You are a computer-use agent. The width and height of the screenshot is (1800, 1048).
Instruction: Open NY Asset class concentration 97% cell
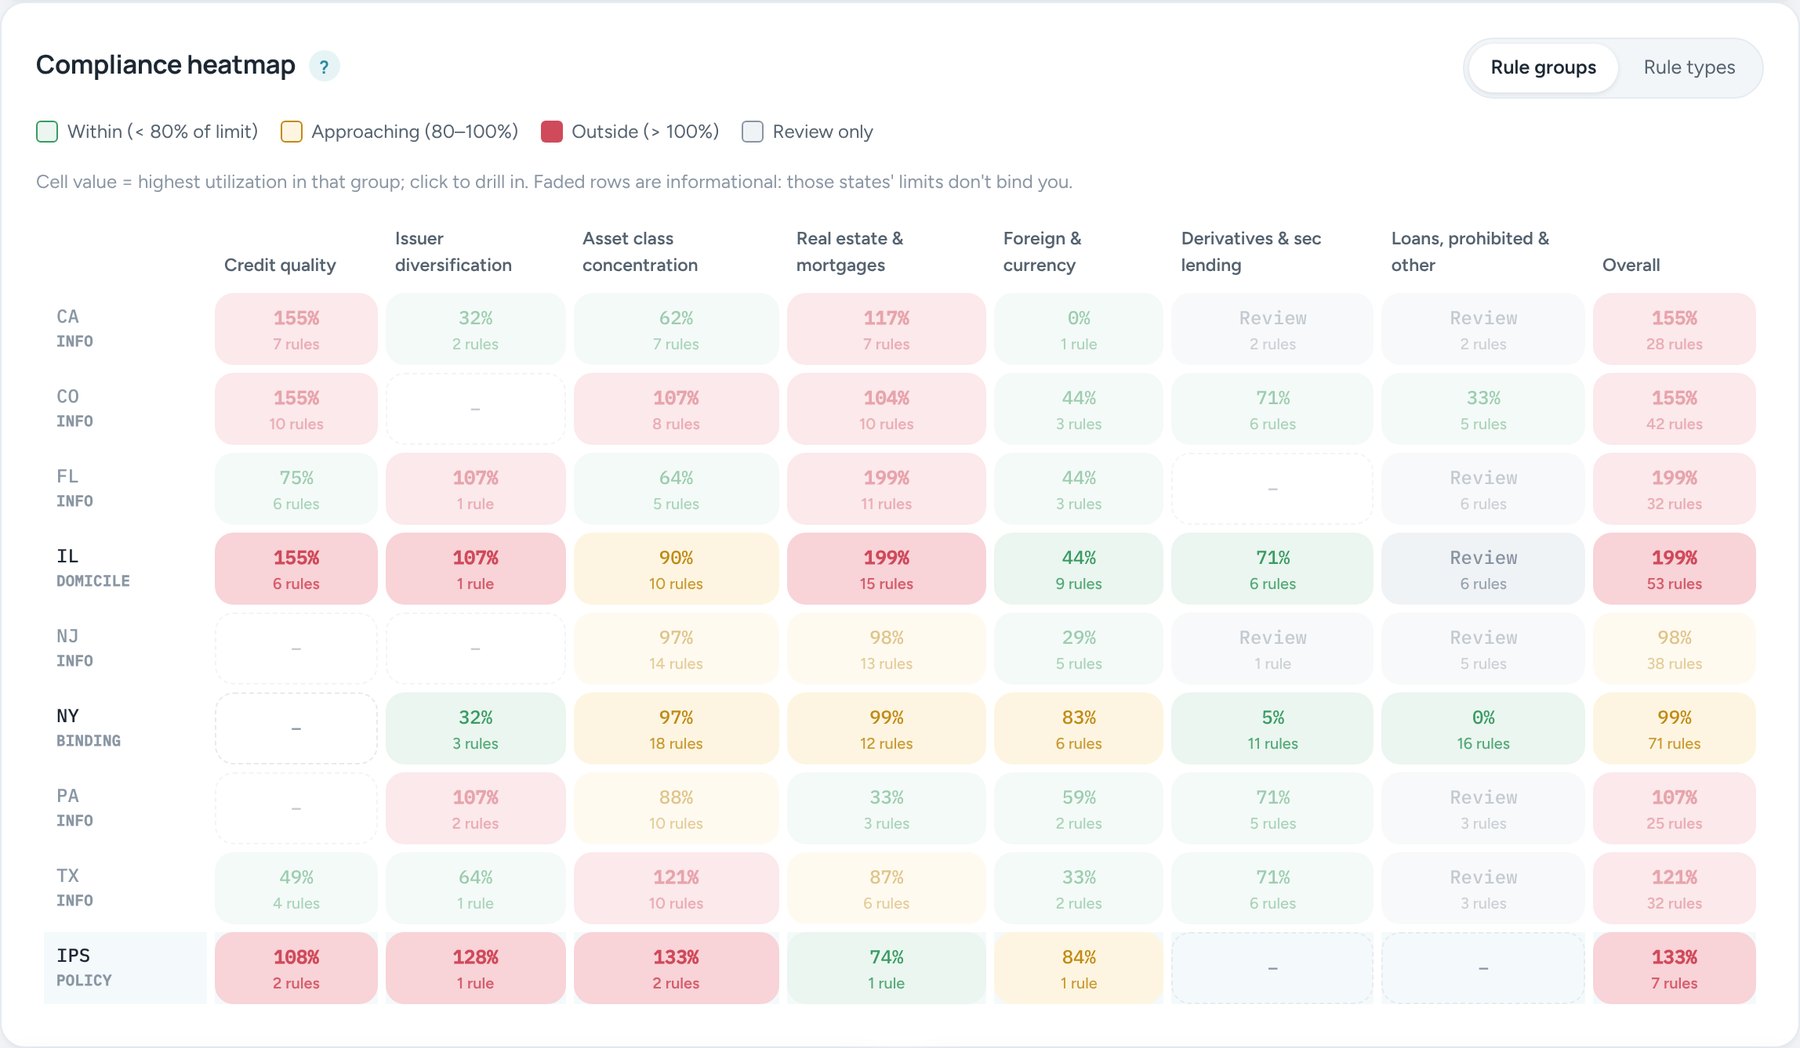(x=676, y=728)
